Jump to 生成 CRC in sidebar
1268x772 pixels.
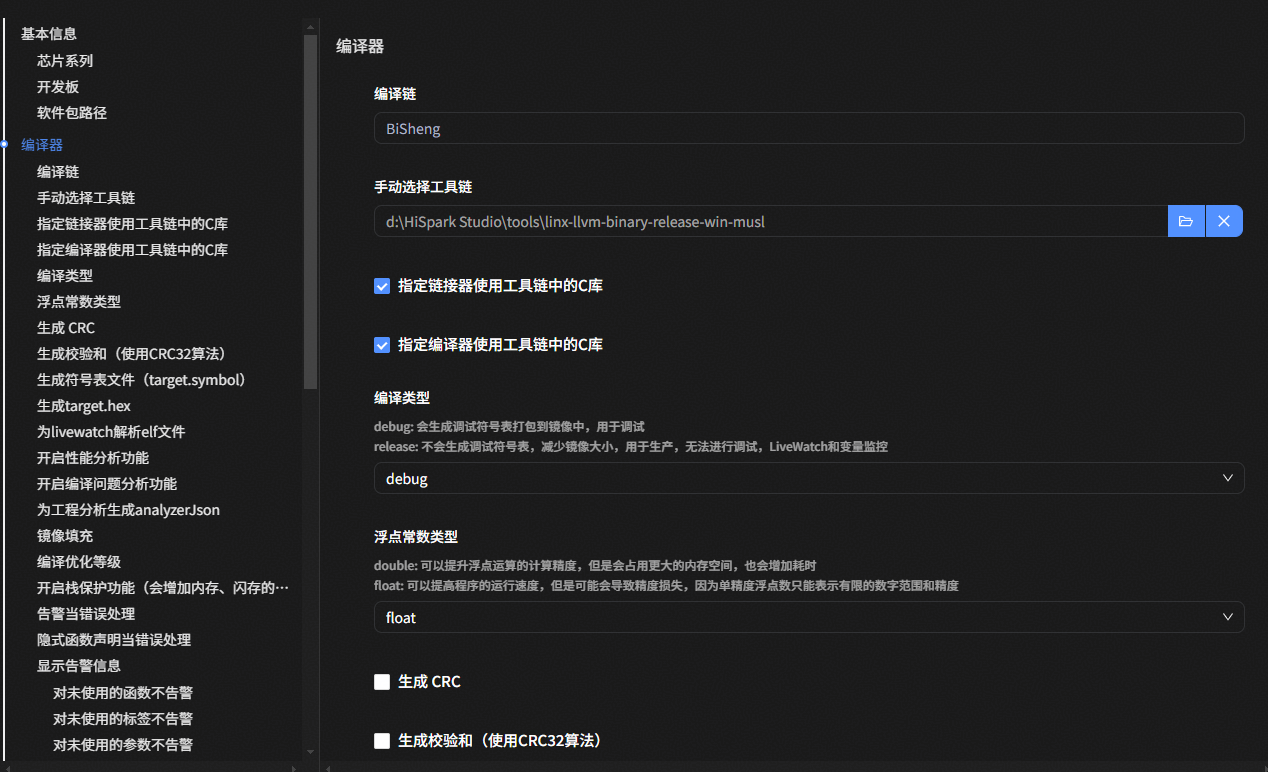click(x=66, y=328)
